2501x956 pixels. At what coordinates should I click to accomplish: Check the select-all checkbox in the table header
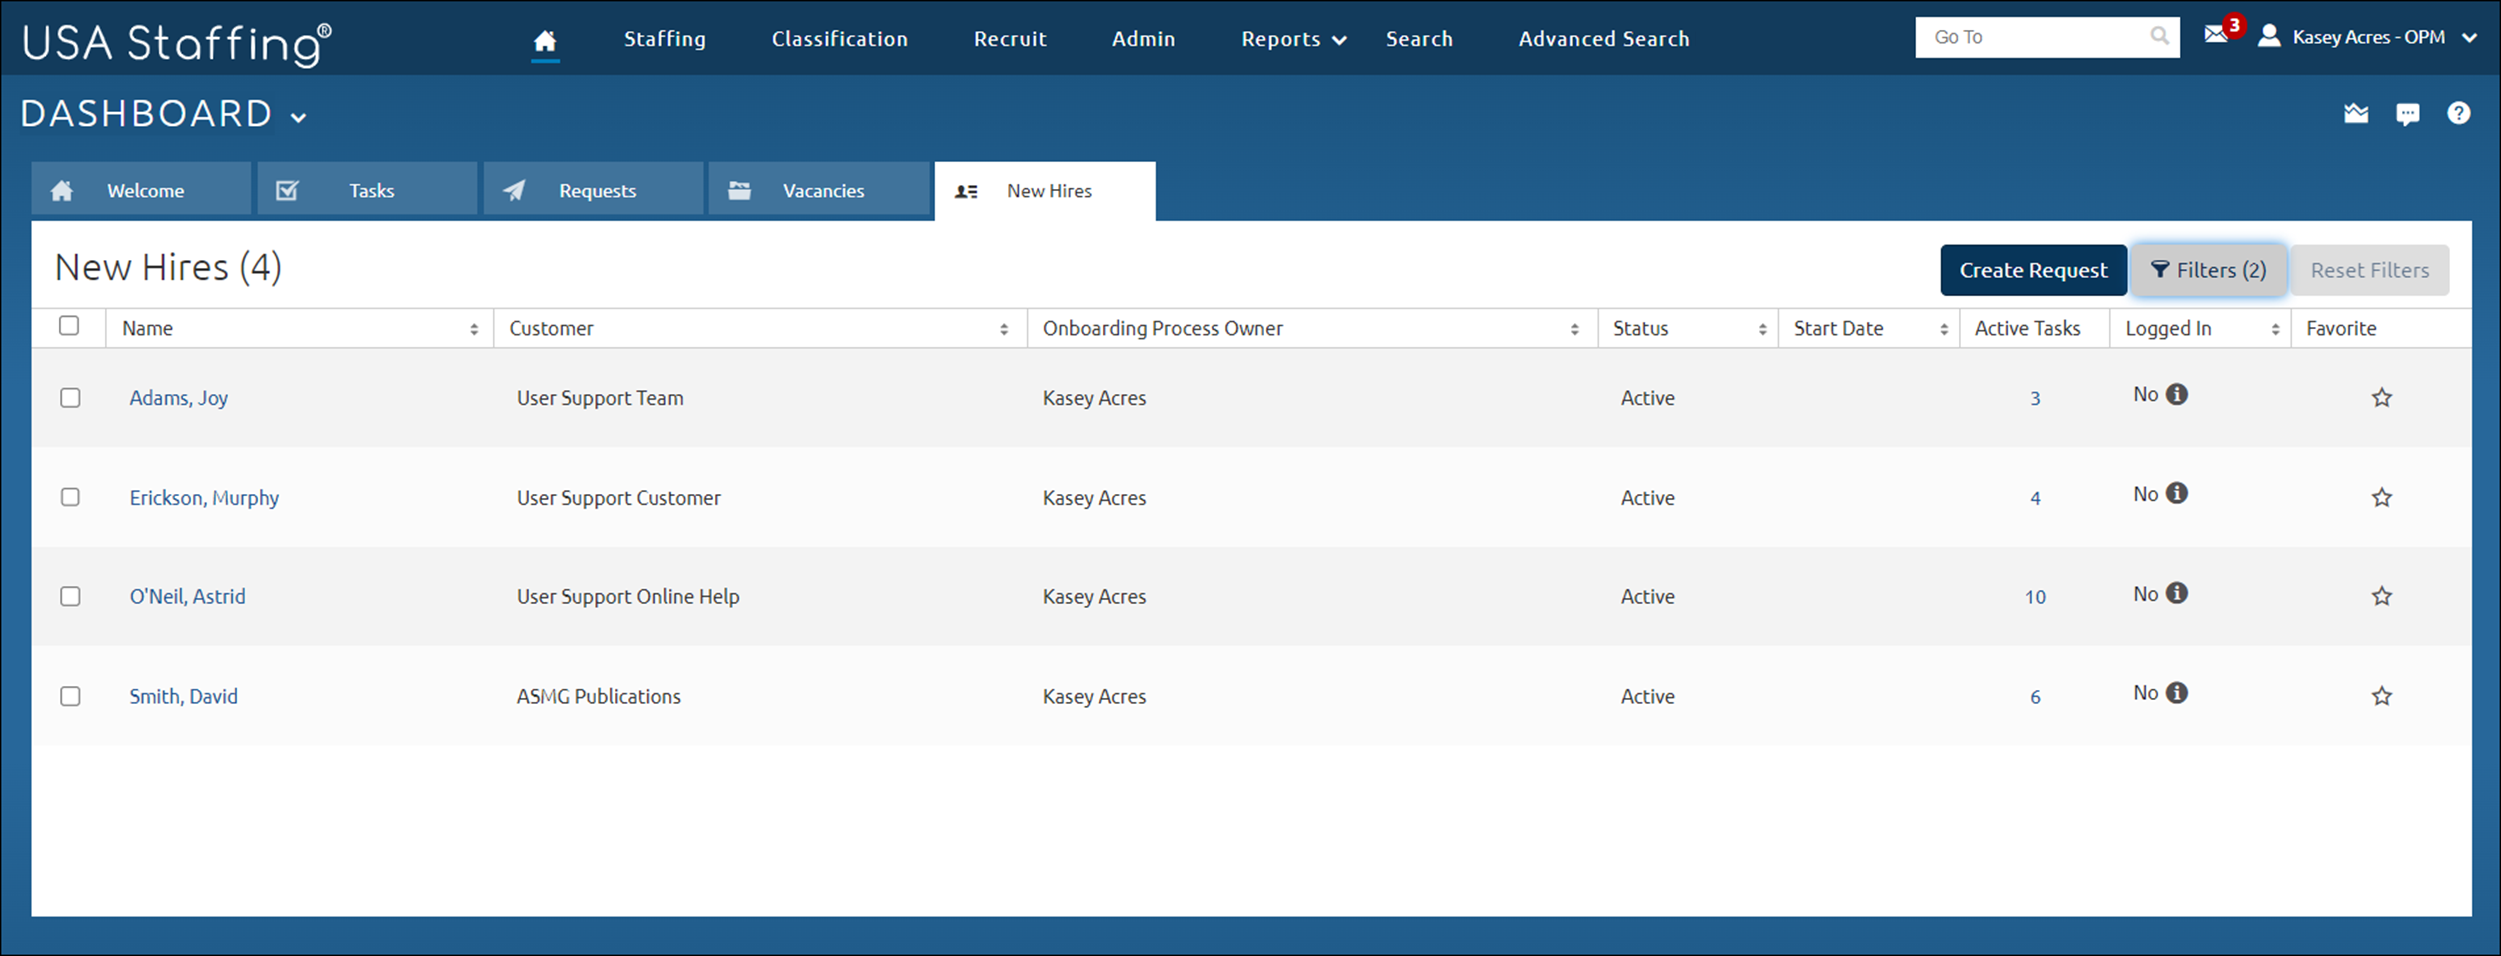(x=70, y=326)
